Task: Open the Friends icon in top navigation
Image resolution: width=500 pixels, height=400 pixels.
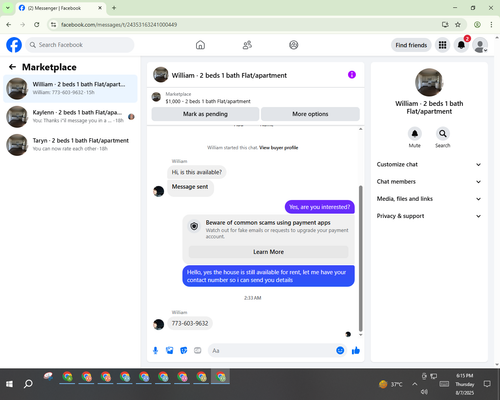Action: 247,45
